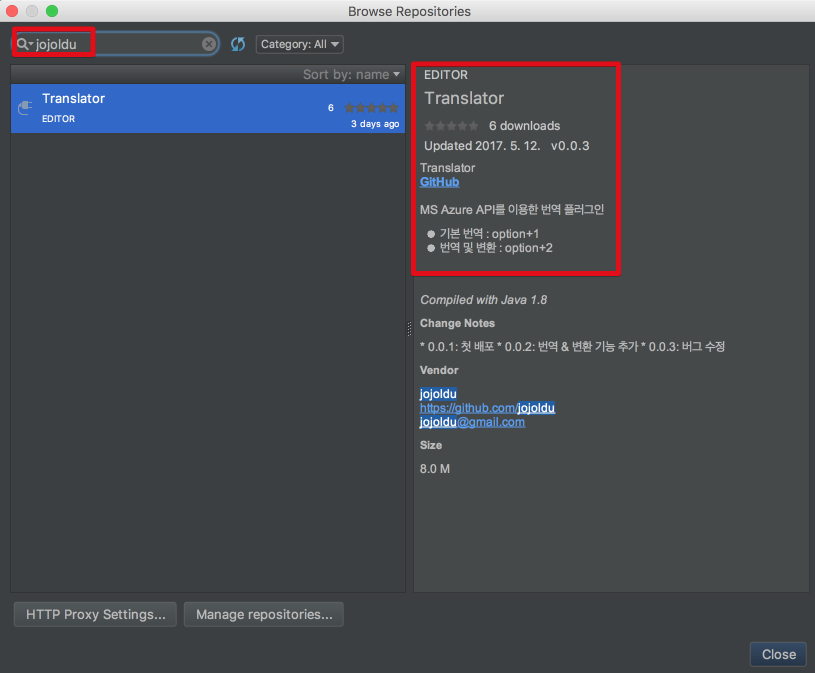This screenshot has height=673, width=815.
Task: Open the Category: All dropdown
Action: (x=299, y=44)
